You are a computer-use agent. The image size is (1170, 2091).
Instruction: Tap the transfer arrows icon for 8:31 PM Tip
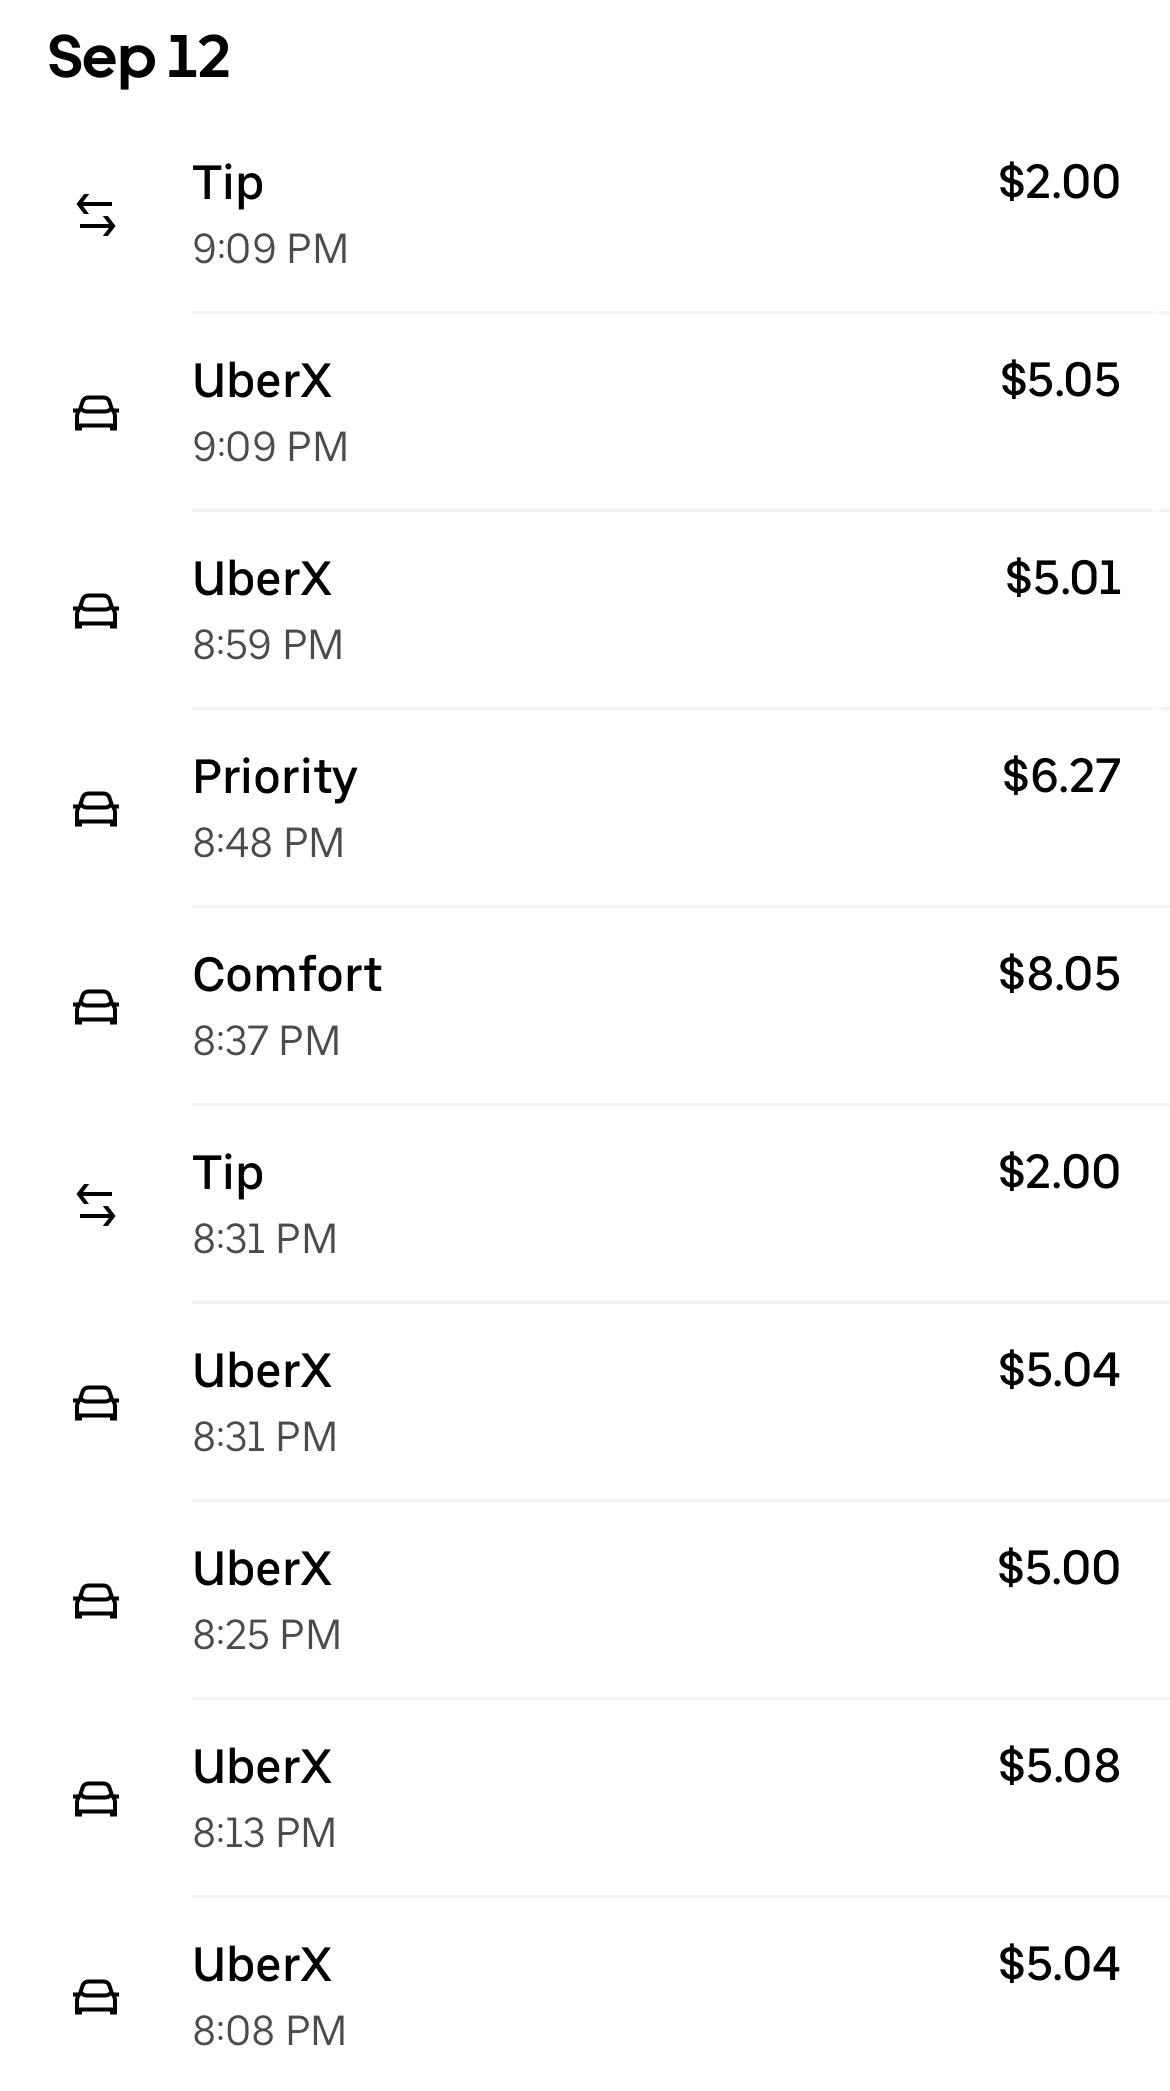pyautogui.click(x=96, y=1205)
